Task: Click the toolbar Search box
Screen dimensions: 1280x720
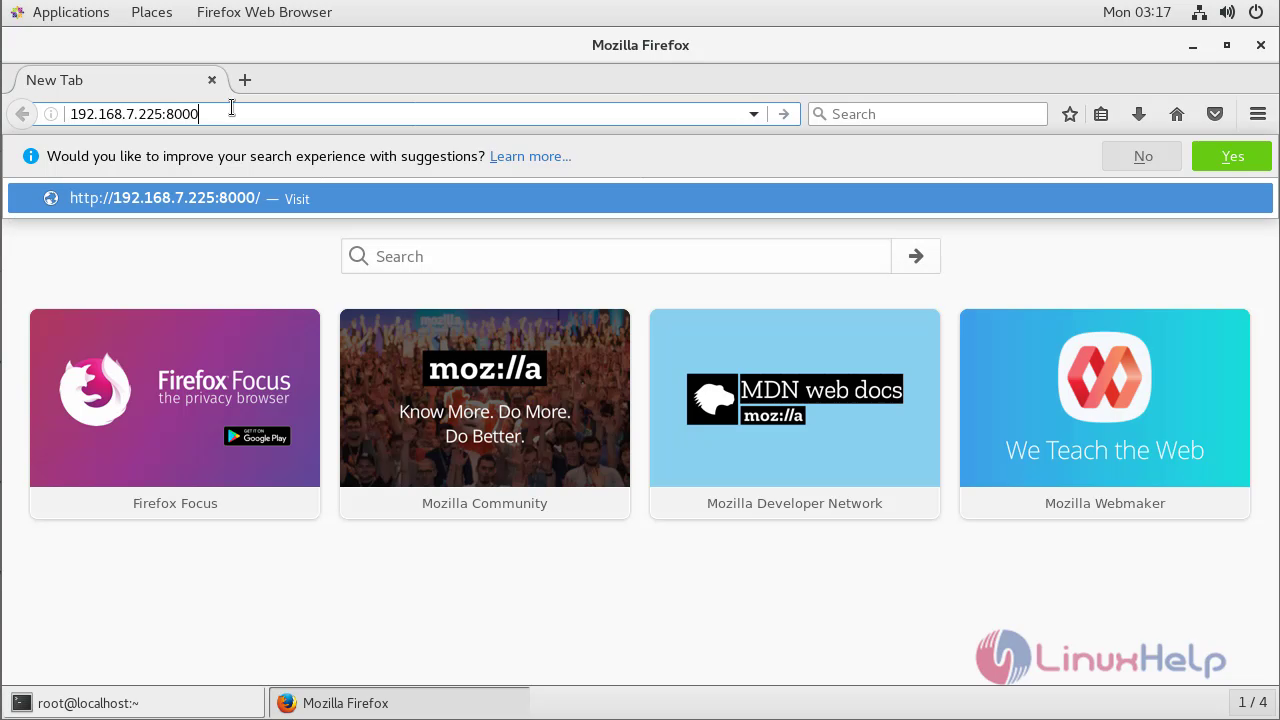Action: click(x=928, y=114)
